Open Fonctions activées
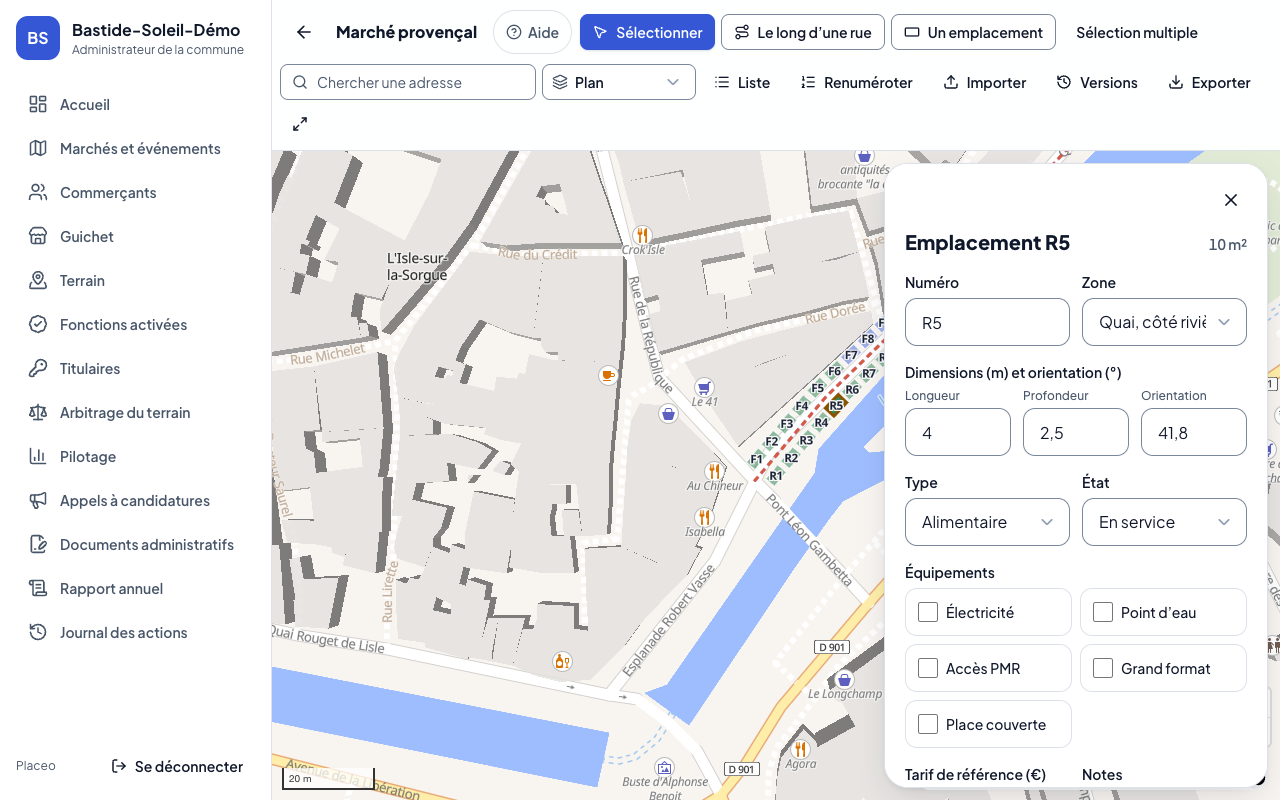 tap(135, 324)
